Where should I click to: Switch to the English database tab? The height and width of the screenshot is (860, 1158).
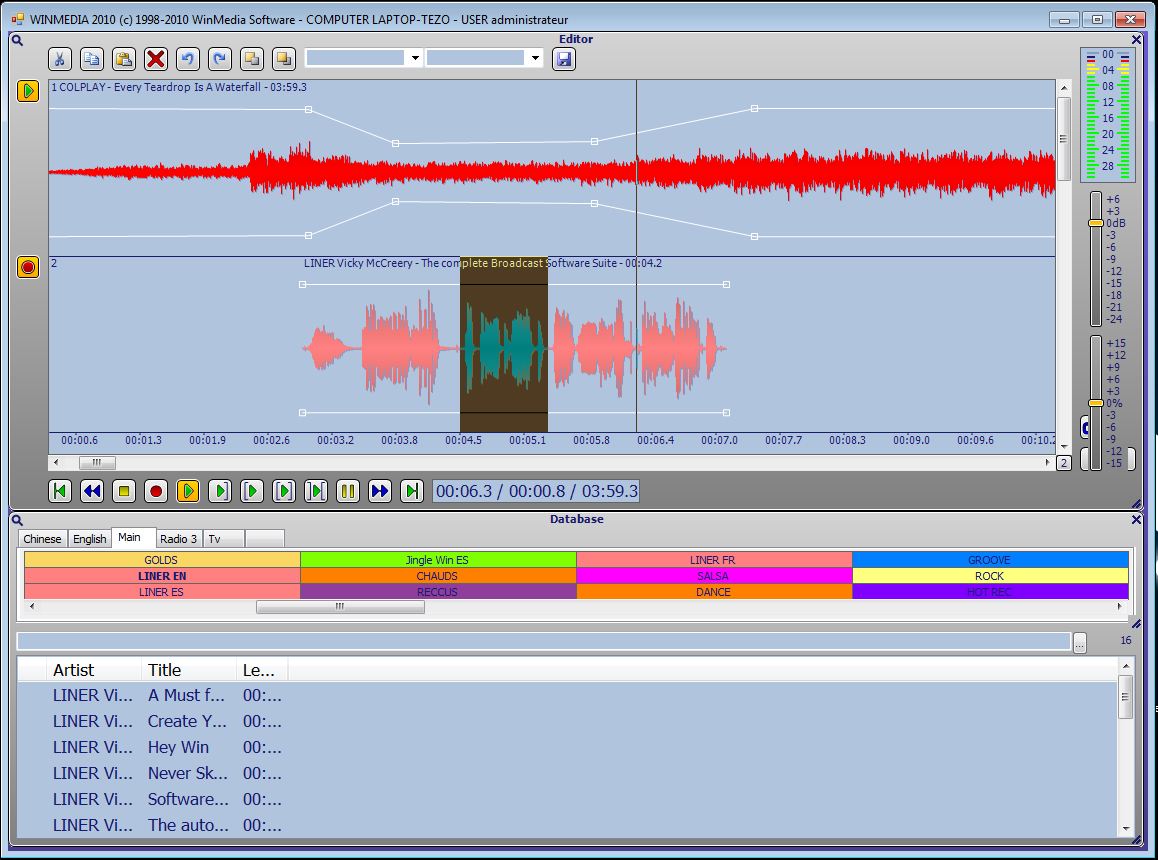(x=90, y=539)
